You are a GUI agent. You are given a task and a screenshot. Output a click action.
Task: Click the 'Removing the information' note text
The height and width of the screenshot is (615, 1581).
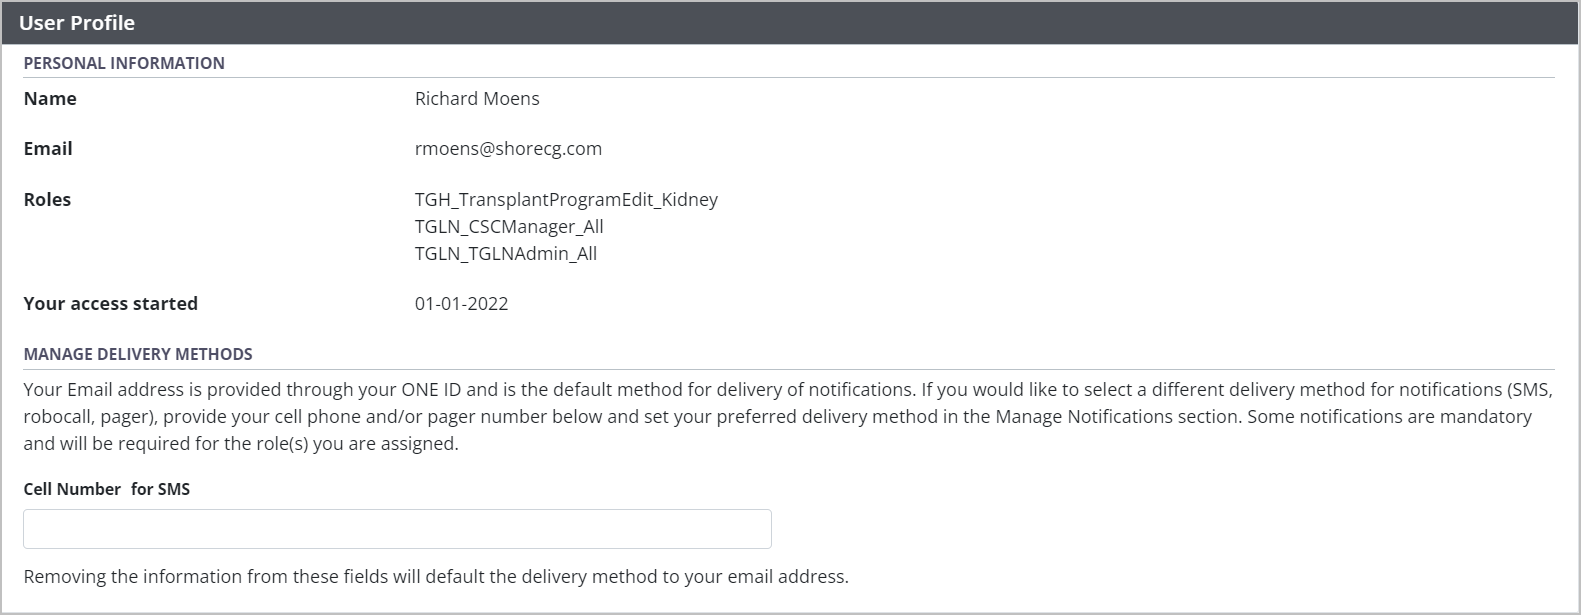[436, 577]
